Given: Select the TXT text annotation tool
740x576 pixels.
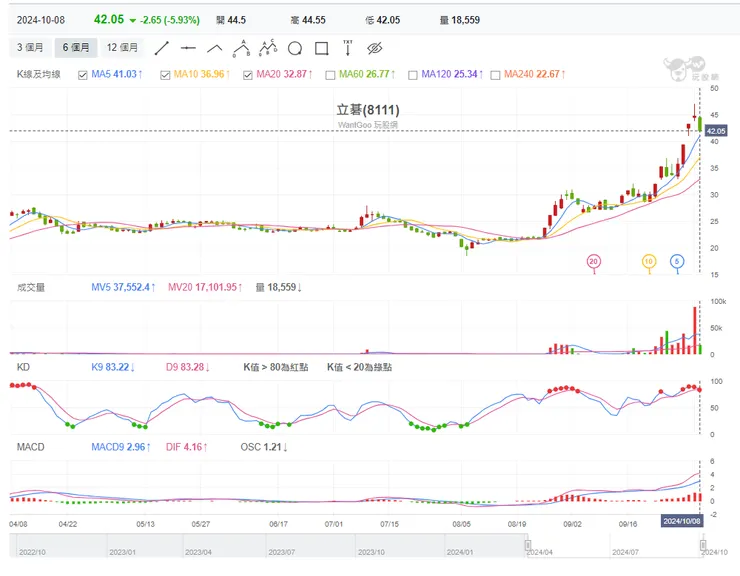Looking at the screenshot, I should point(348,48).
